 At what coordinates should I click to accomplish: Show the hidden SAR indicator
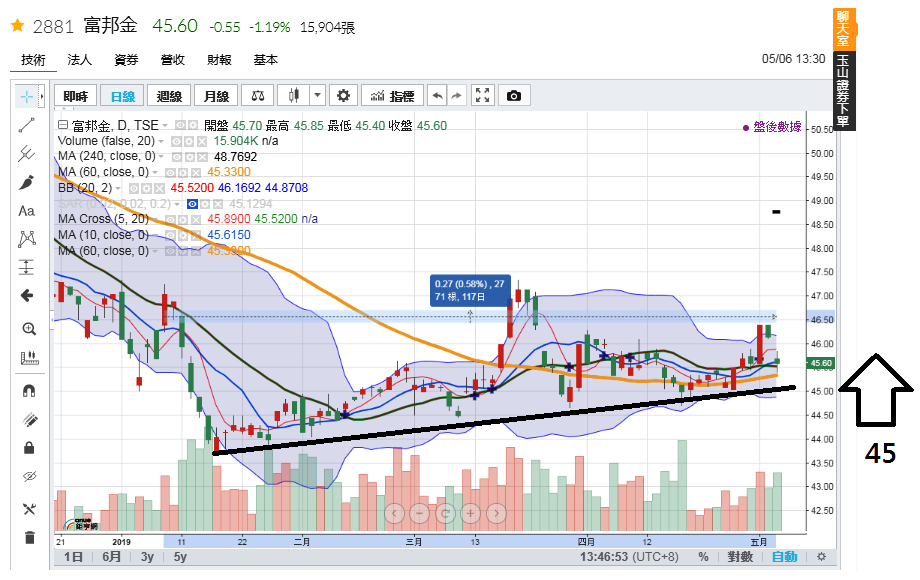click(x=192, y=204)
